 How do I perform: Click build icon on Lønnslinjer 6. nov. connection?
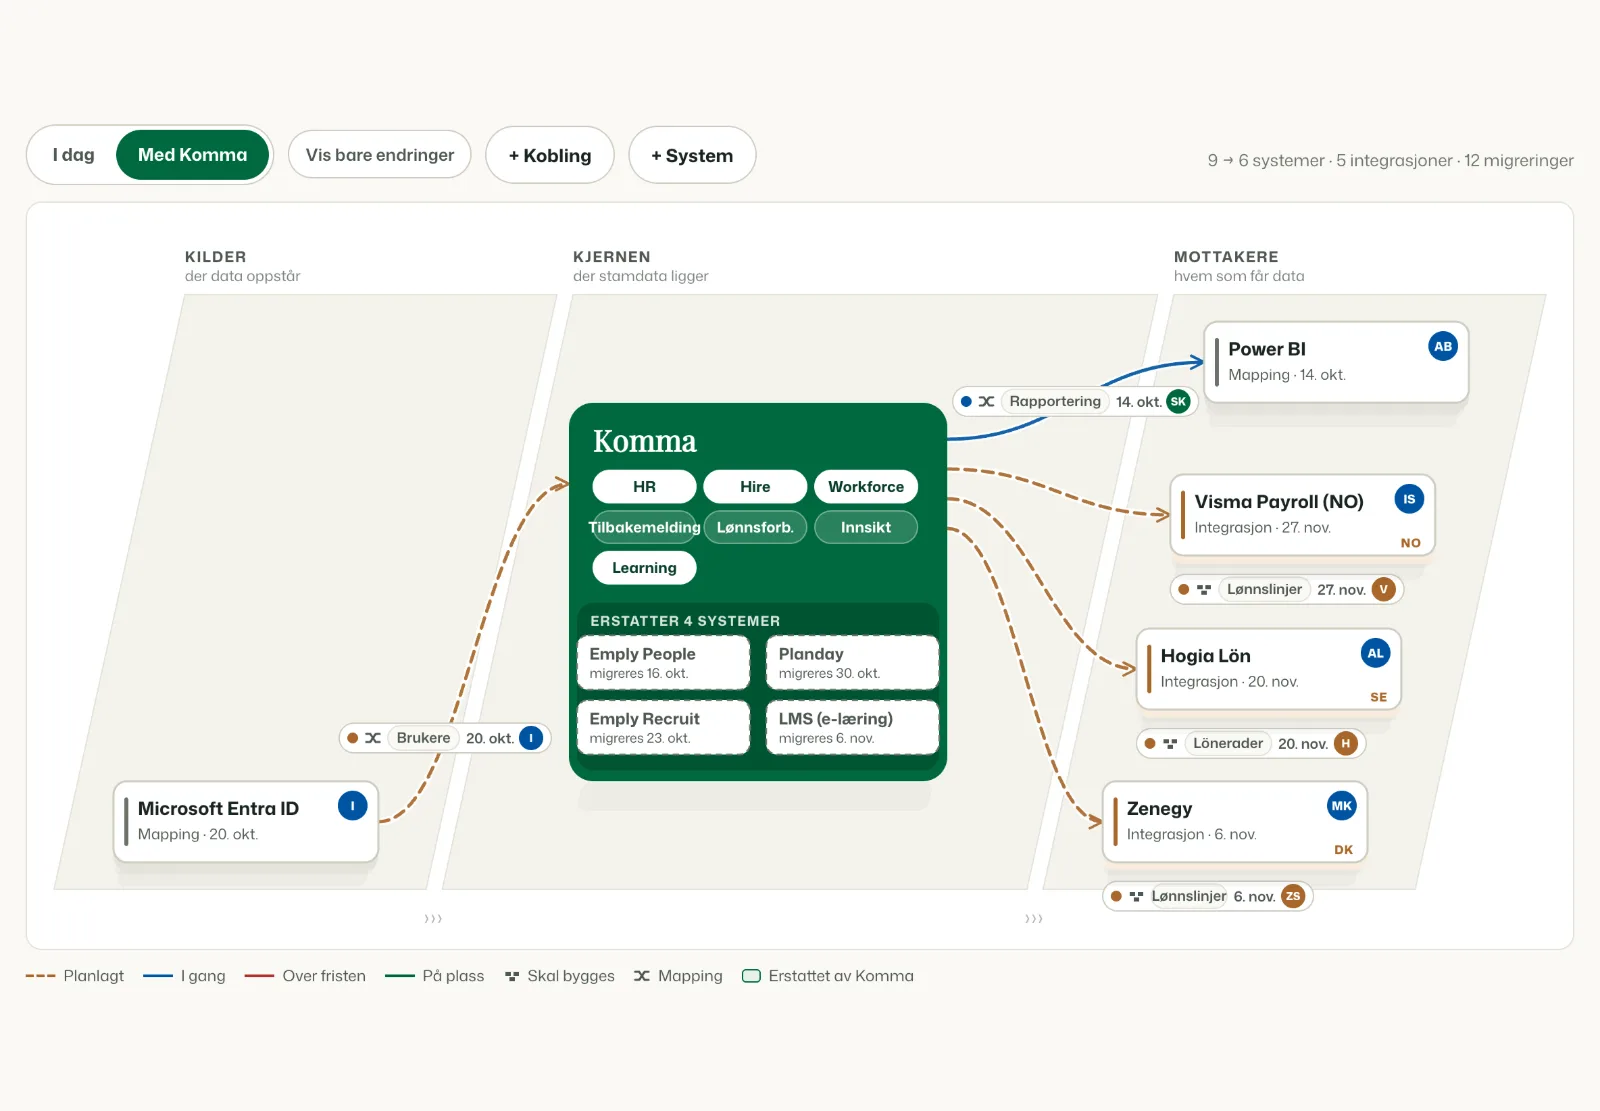coord(1136,896)
